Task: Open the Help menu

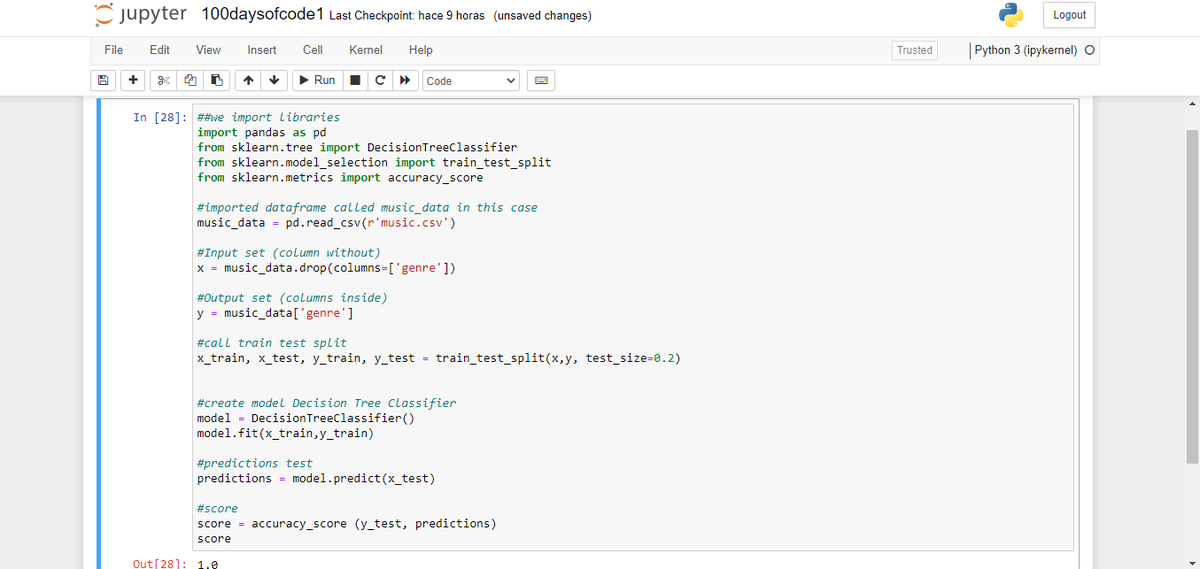Action: (x=421, y=50)
